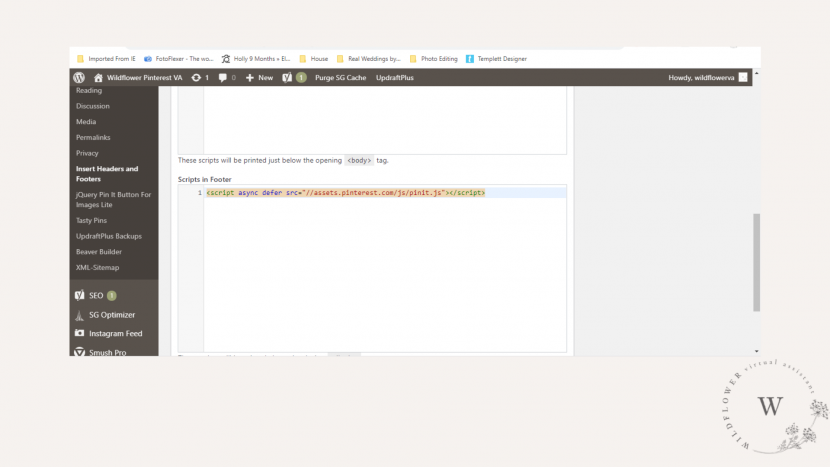Click Purge SG Cache in admin bar

point(340,77)
